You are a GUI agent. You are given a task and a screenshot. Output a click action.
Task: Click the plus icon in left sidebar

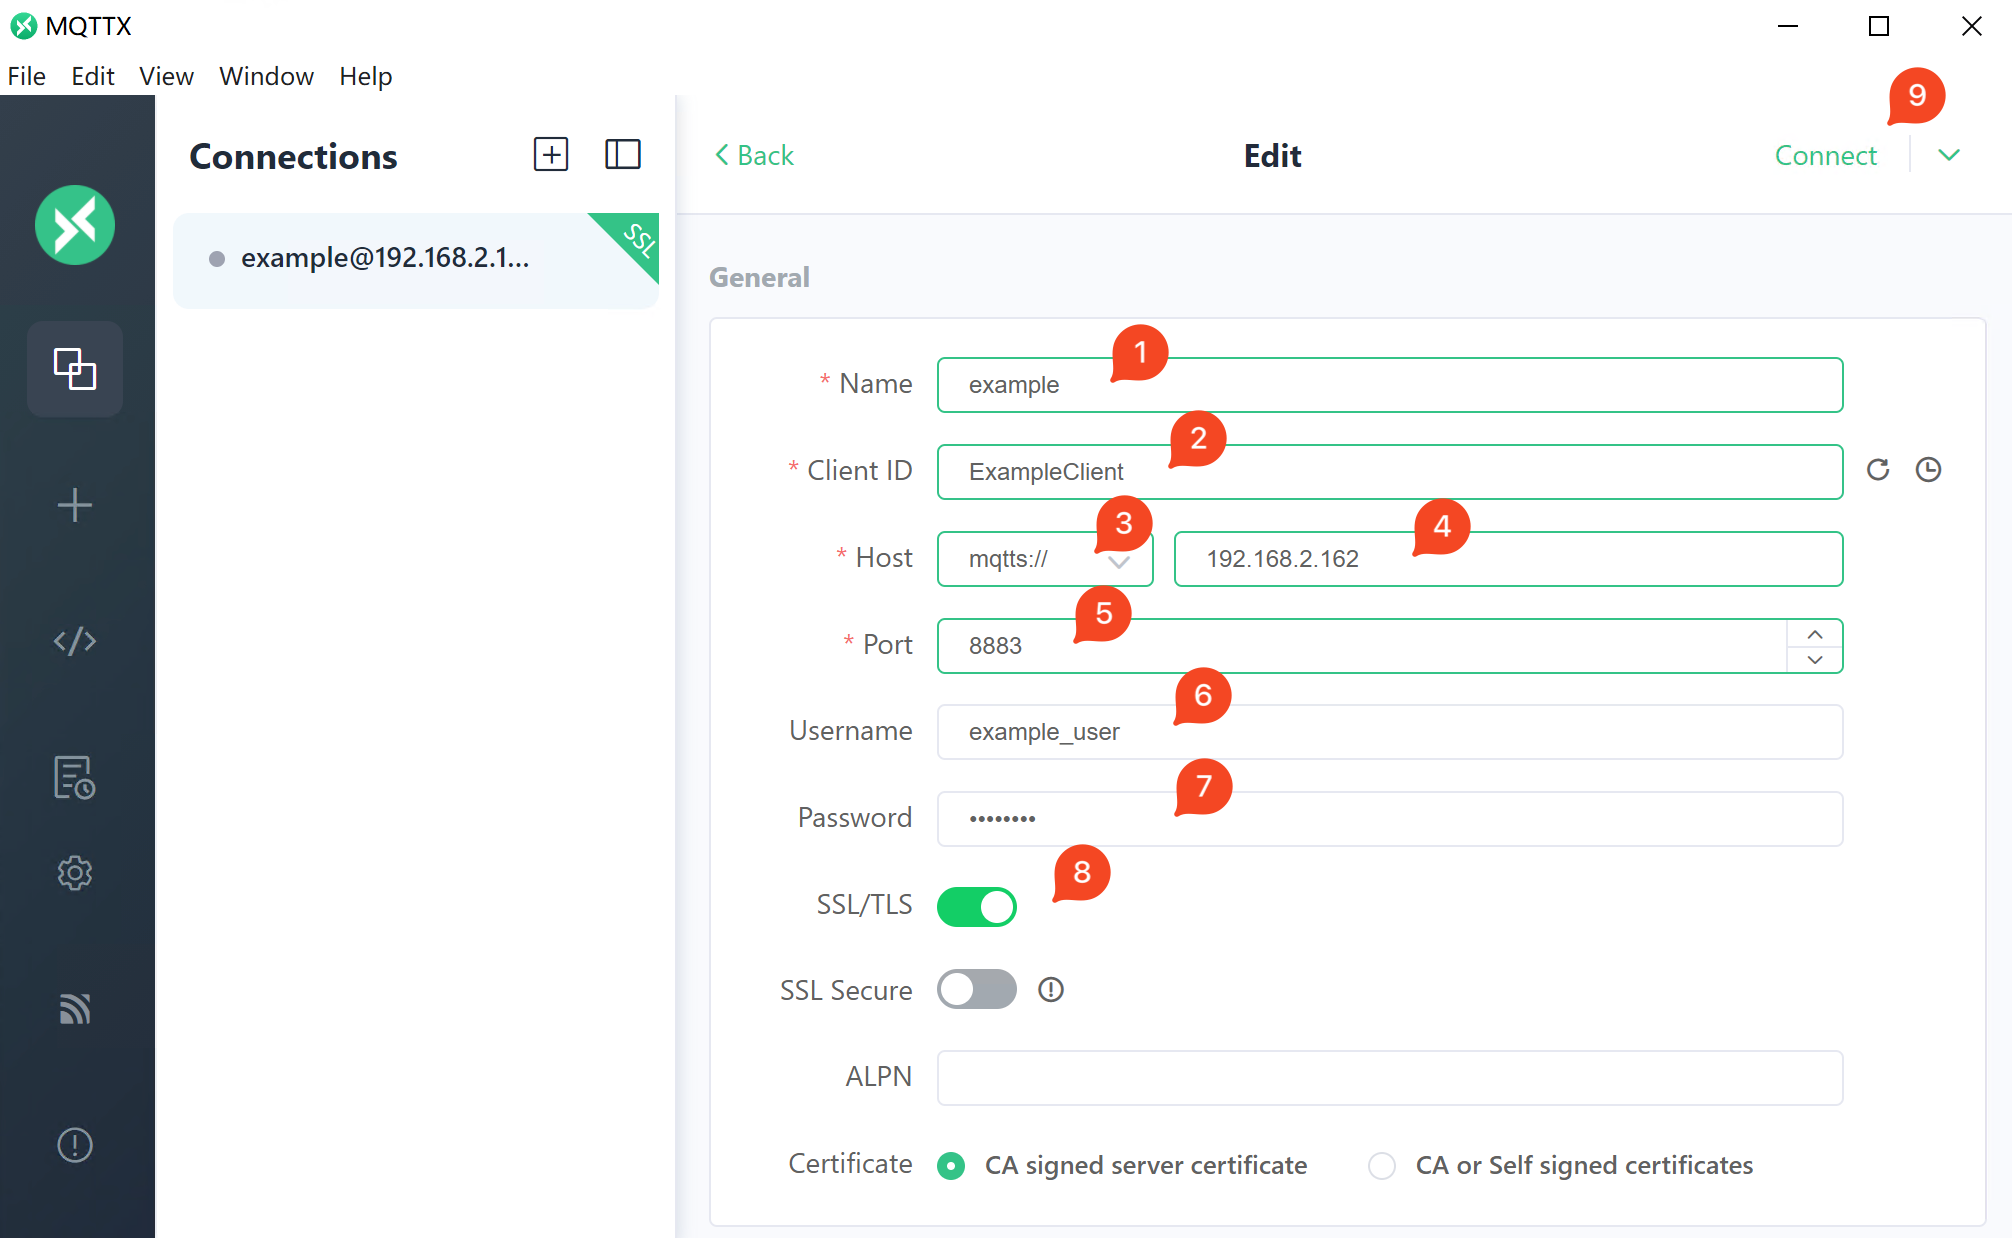point(75,505)
